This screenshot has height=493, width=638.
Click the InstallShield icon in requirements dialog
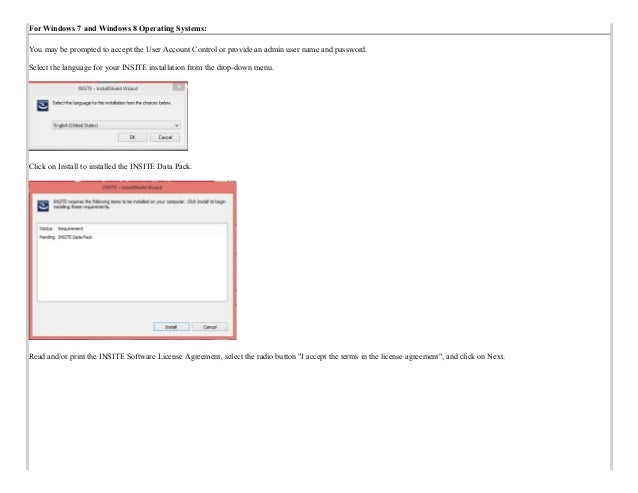(x=43, y=205)
